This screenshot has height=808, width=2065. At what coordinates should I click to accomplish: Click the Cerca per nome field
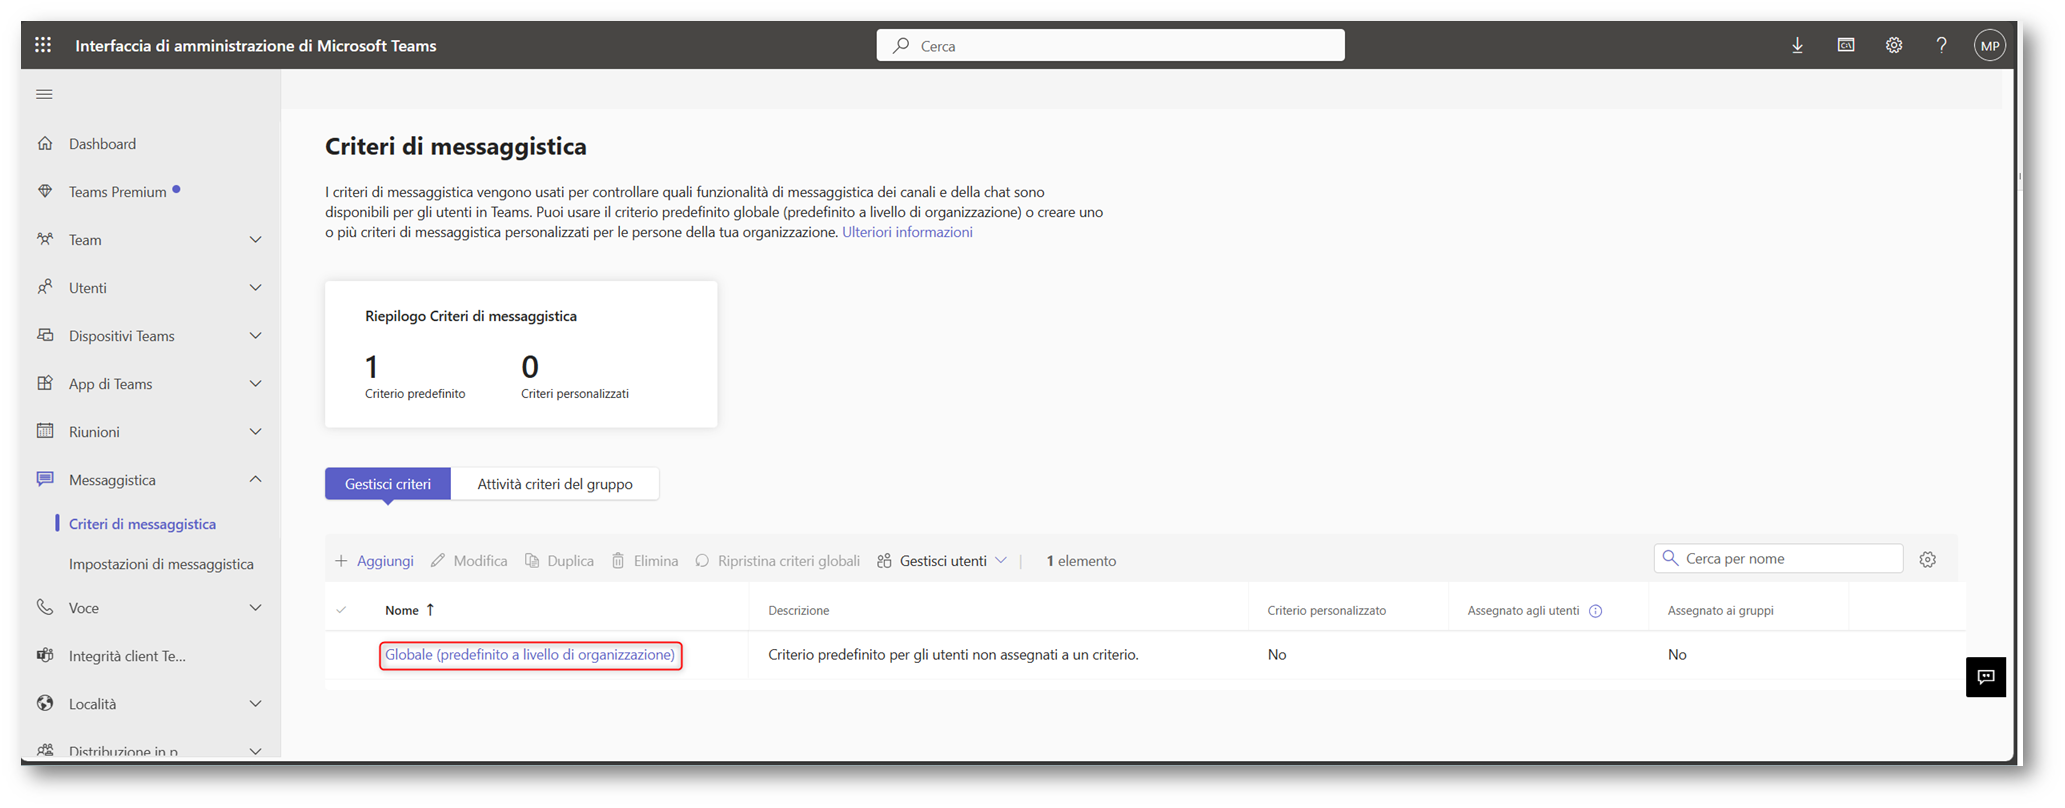1778,558
